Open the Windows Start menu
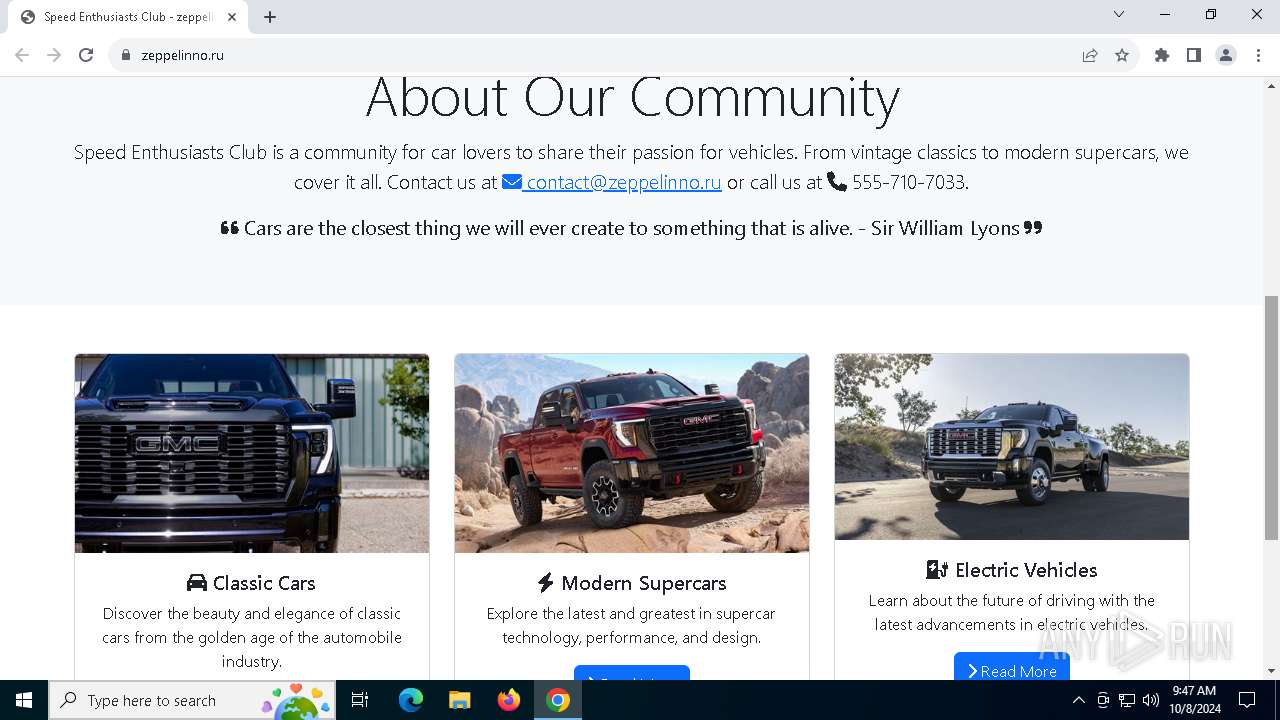The height and width of the screenshot is (720, 1280). pyautogui.click(x=24, y=700)
